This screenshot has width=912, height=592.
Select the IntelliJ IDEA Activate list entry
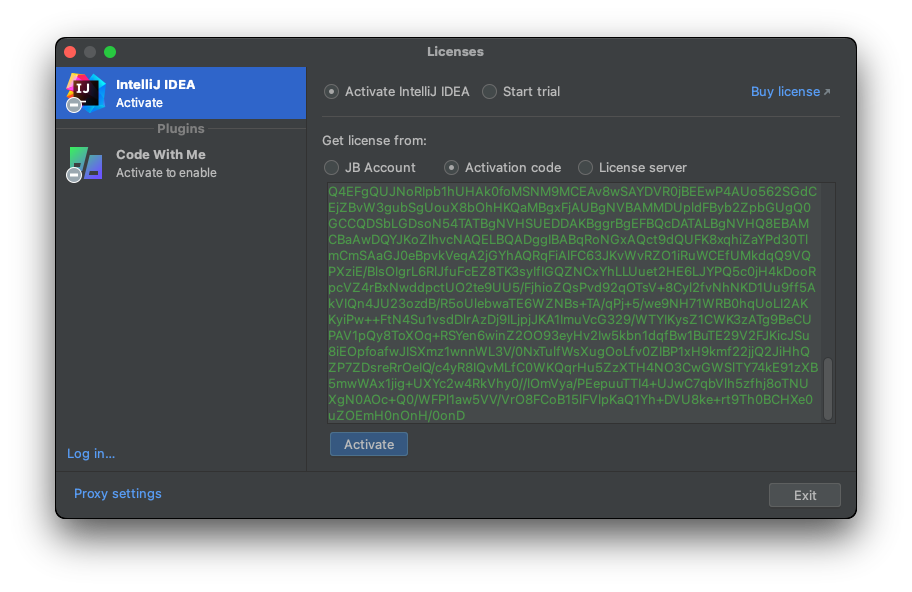(181, 93)
